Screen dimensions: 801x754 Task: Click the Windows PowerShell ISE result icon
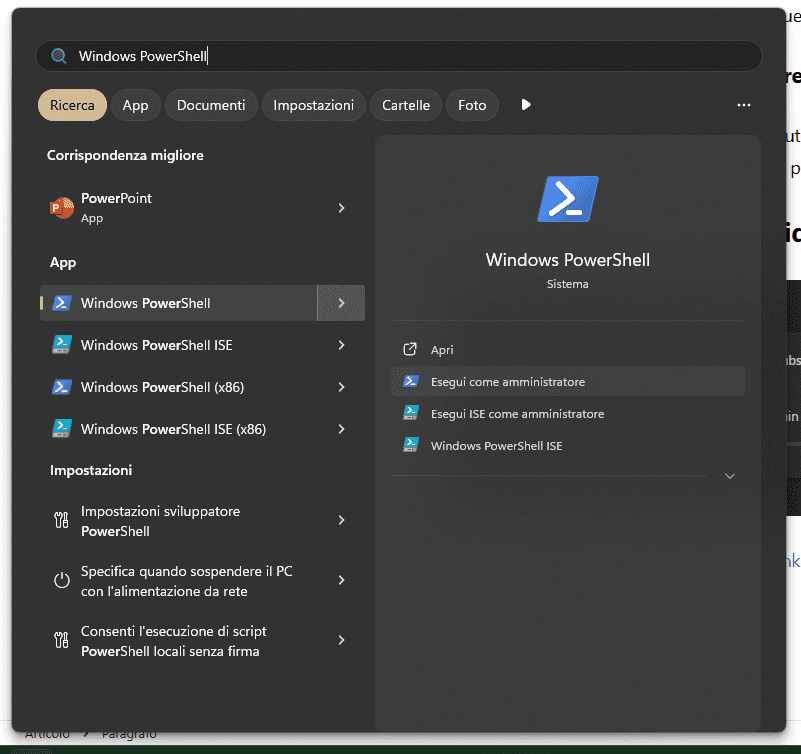(x=62, y=345)
